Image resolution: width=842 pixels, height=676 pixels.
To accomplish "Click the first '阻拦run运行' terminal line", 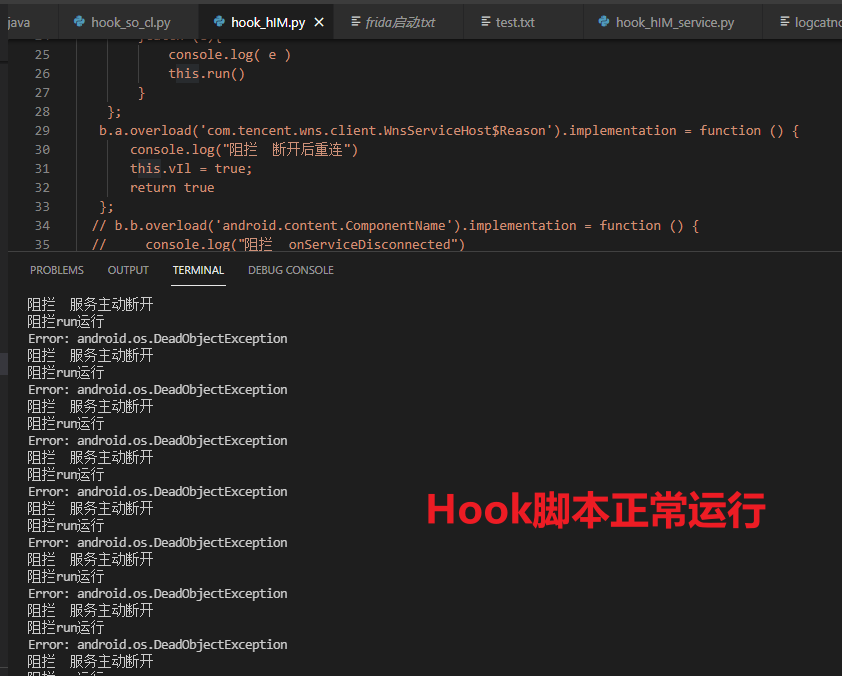I will tap(66, 322).
